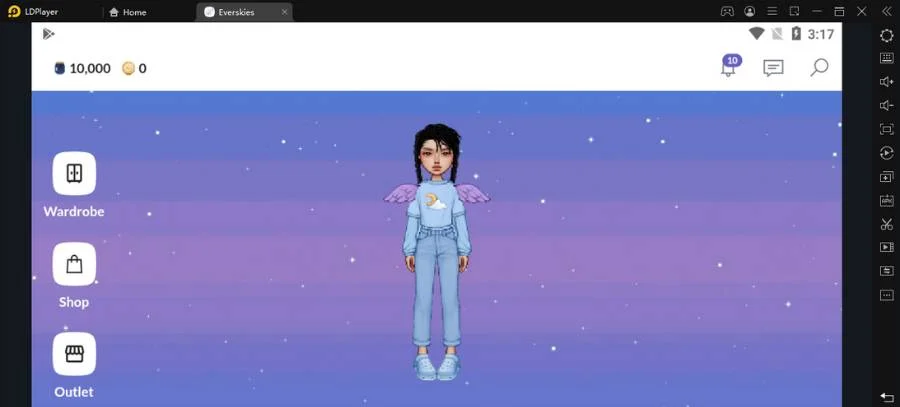Viewport: 900px width, 407px height.
Task: Take screenshot with scissors icon
Action: tap(886, 224)
